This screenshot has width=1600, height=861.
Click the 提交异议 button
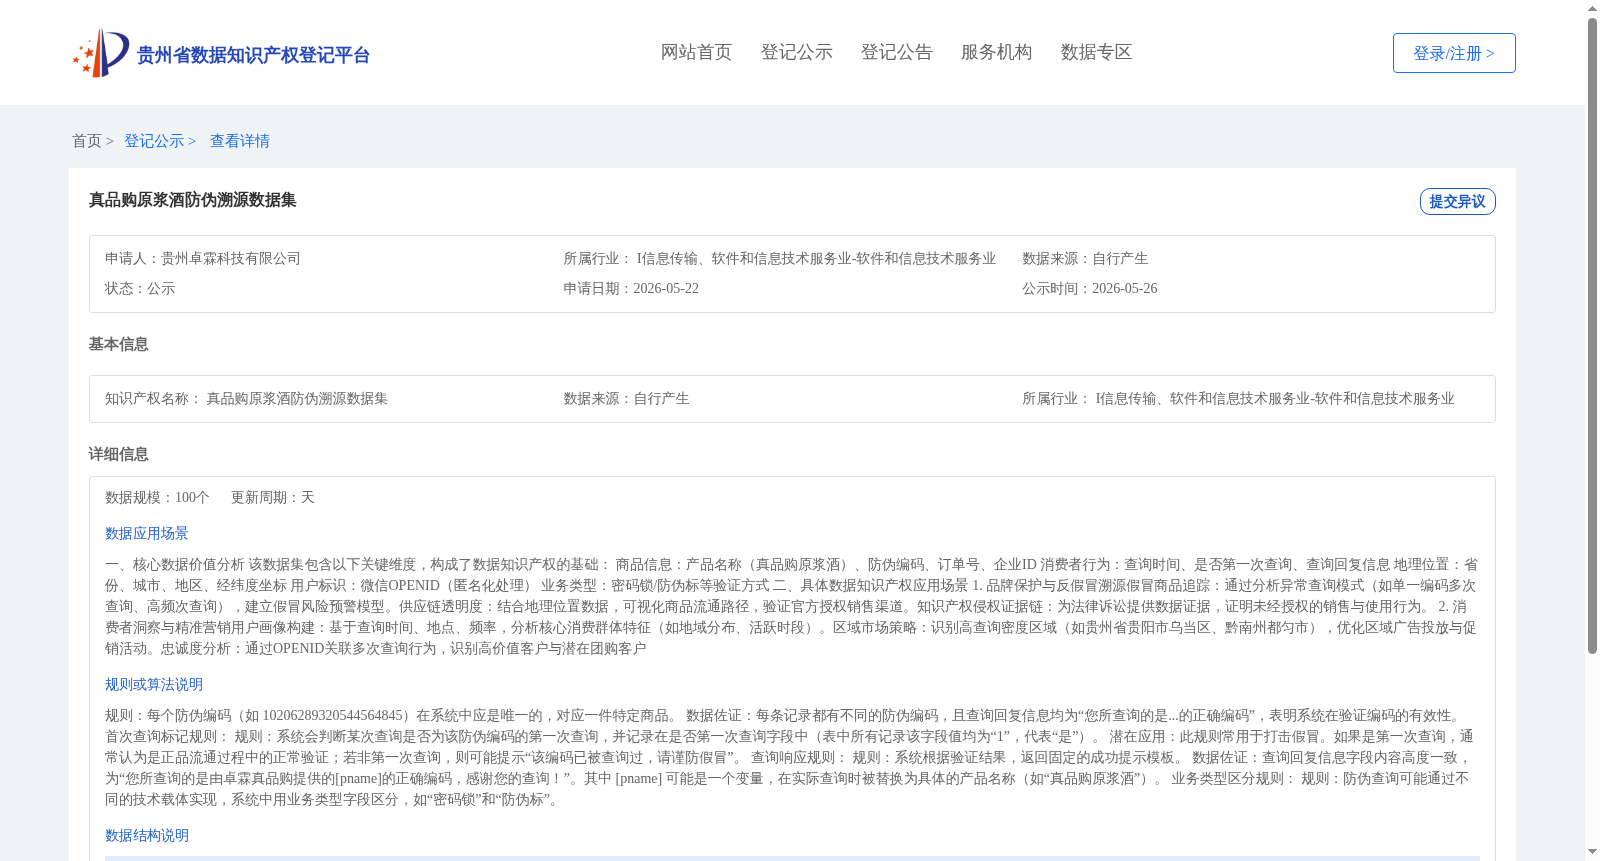1457,201
